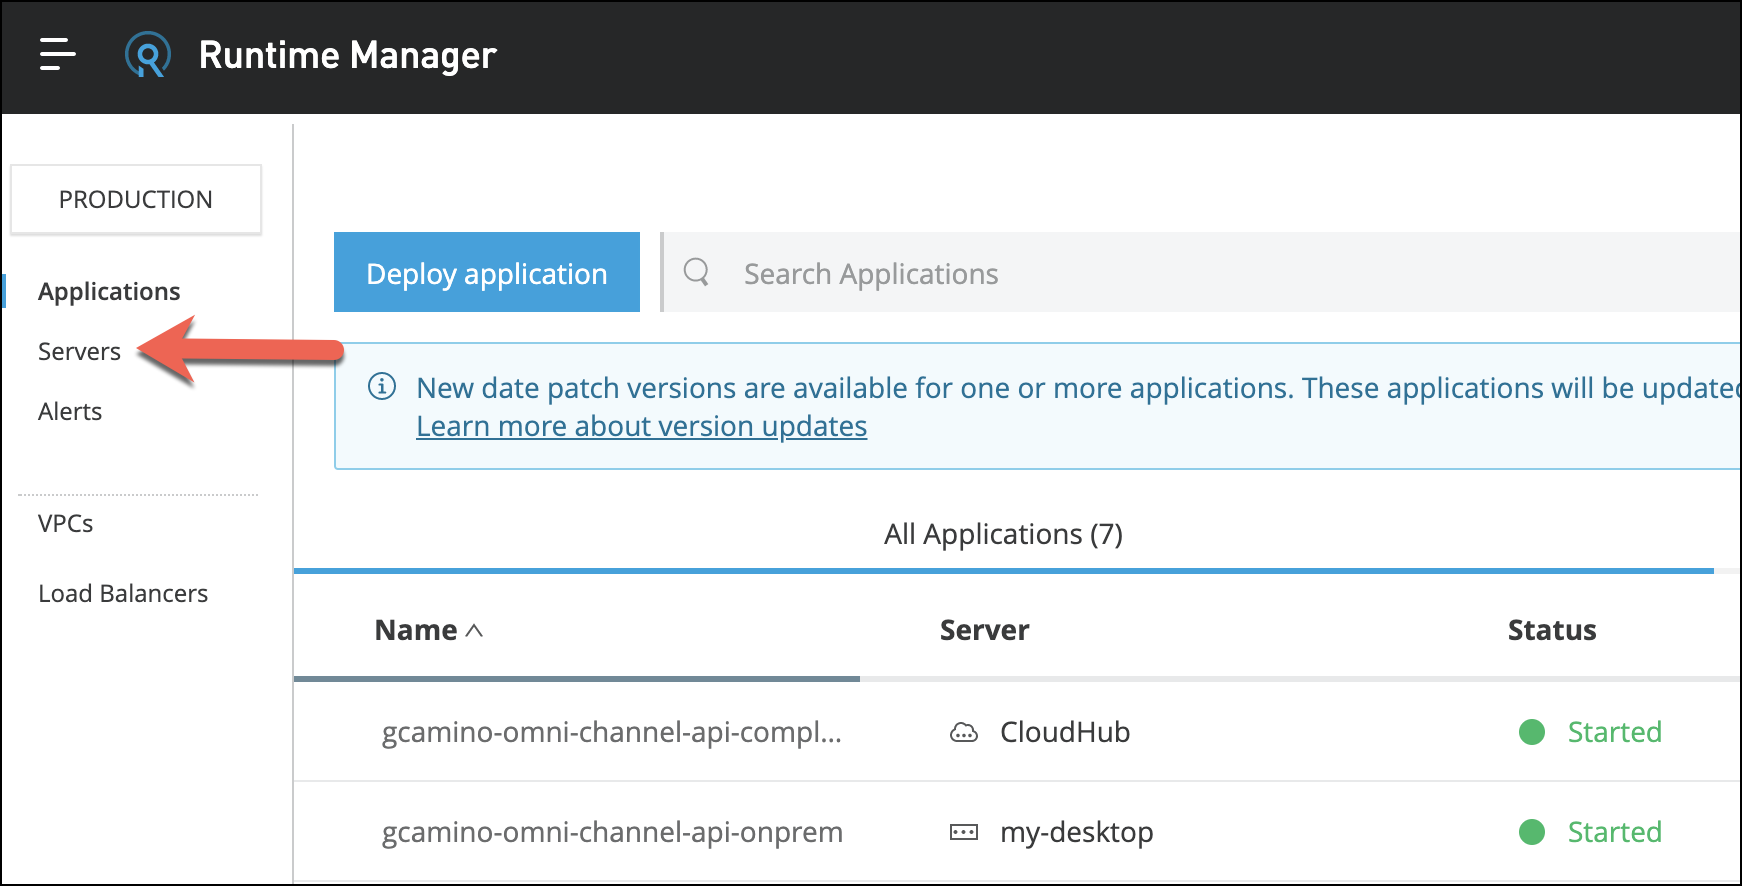Image resolution: width=1742 pixels, height=886 pixels.
Task: Open the PRODUCTION environment selector
Action: pyautogui.click(x=136, y=199)
